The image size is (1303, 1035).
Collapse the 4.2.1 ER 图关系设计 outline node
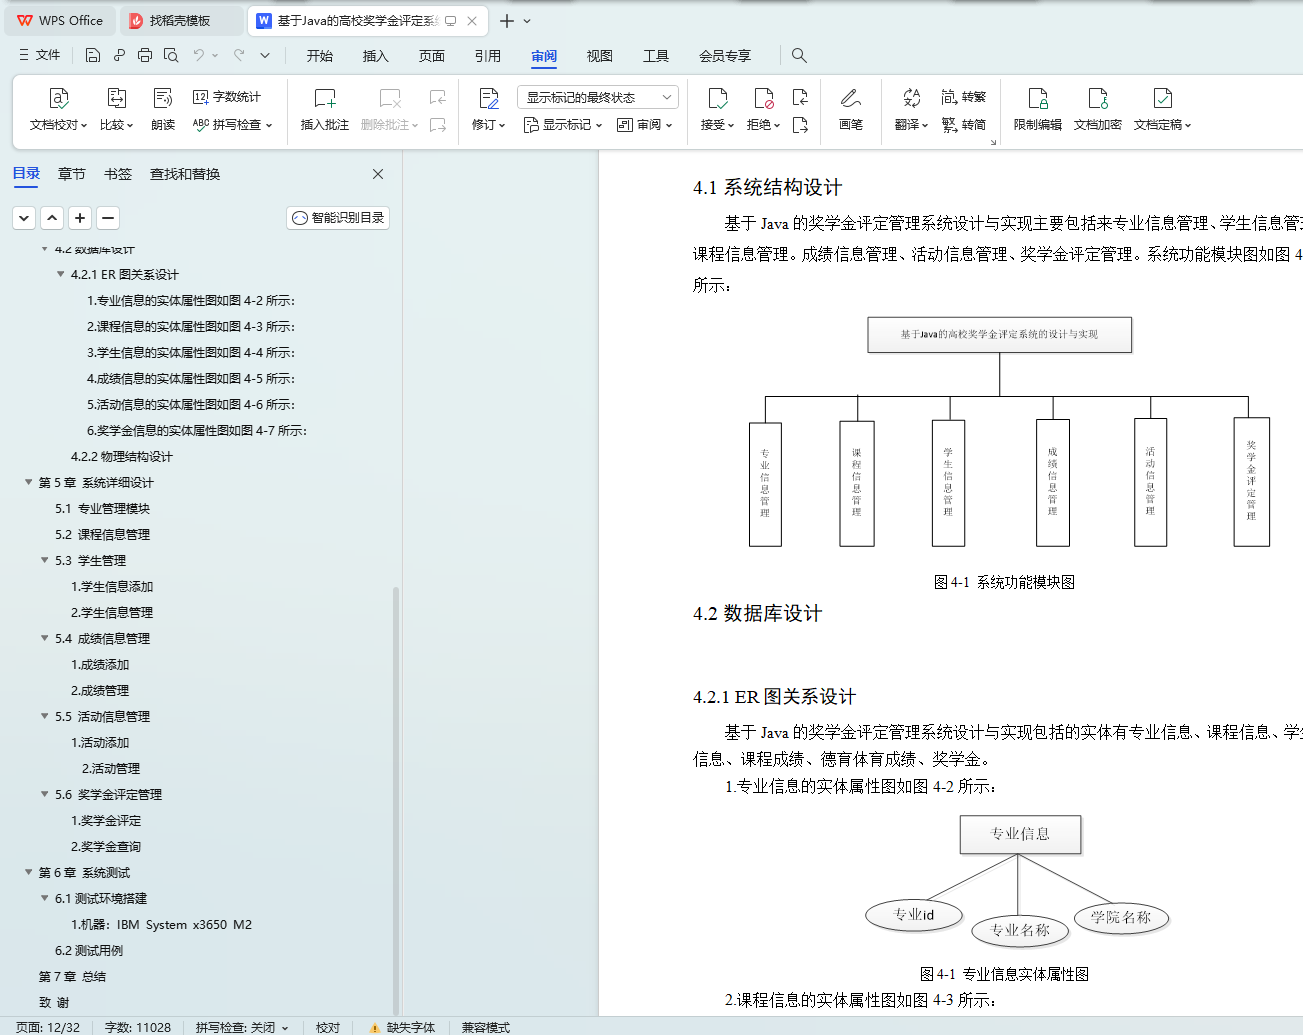61,274
